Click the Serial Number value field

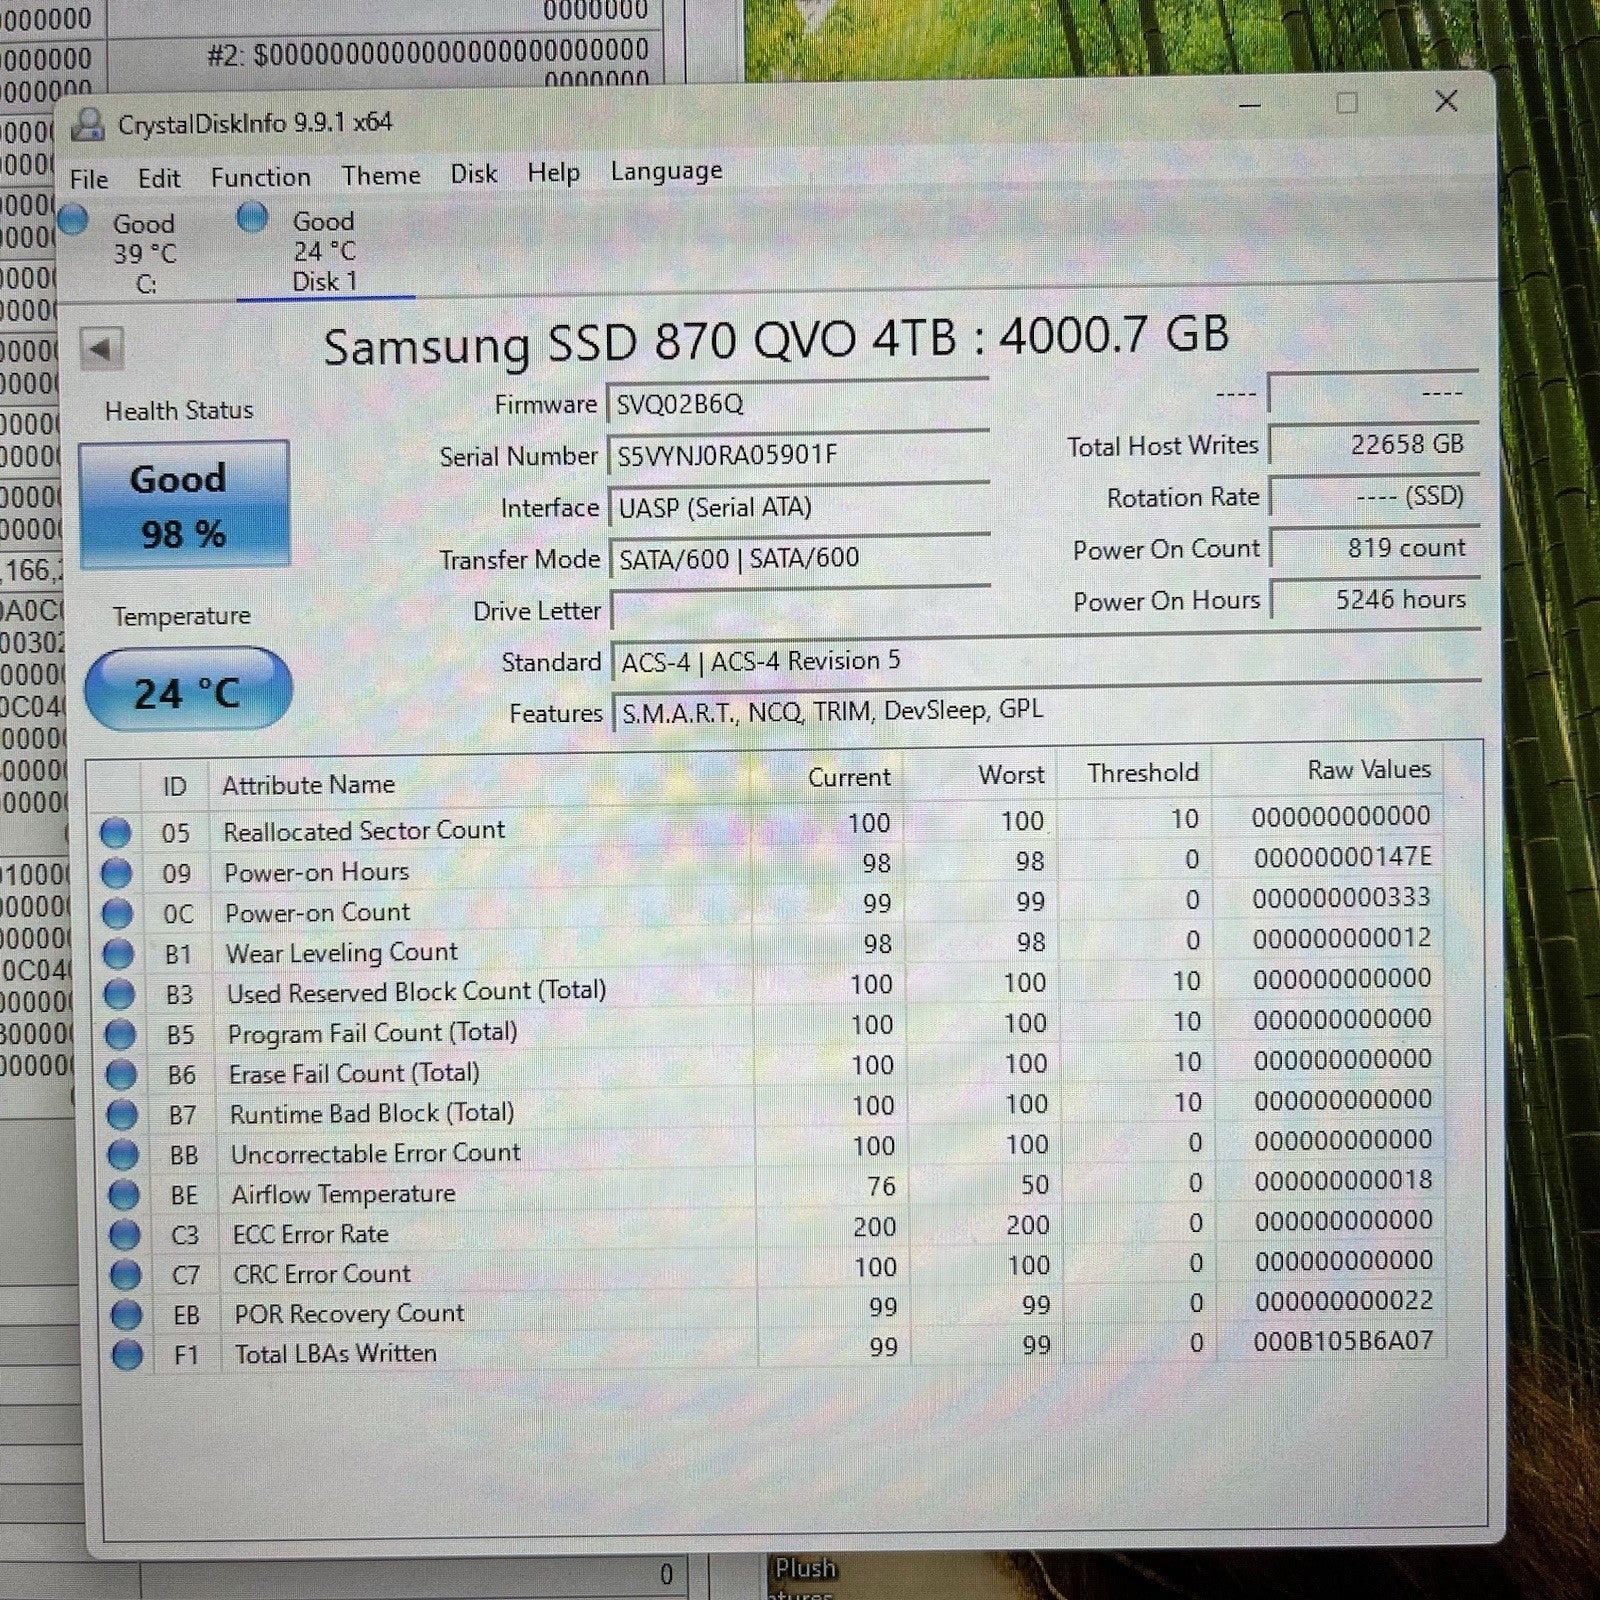(798, 455)
